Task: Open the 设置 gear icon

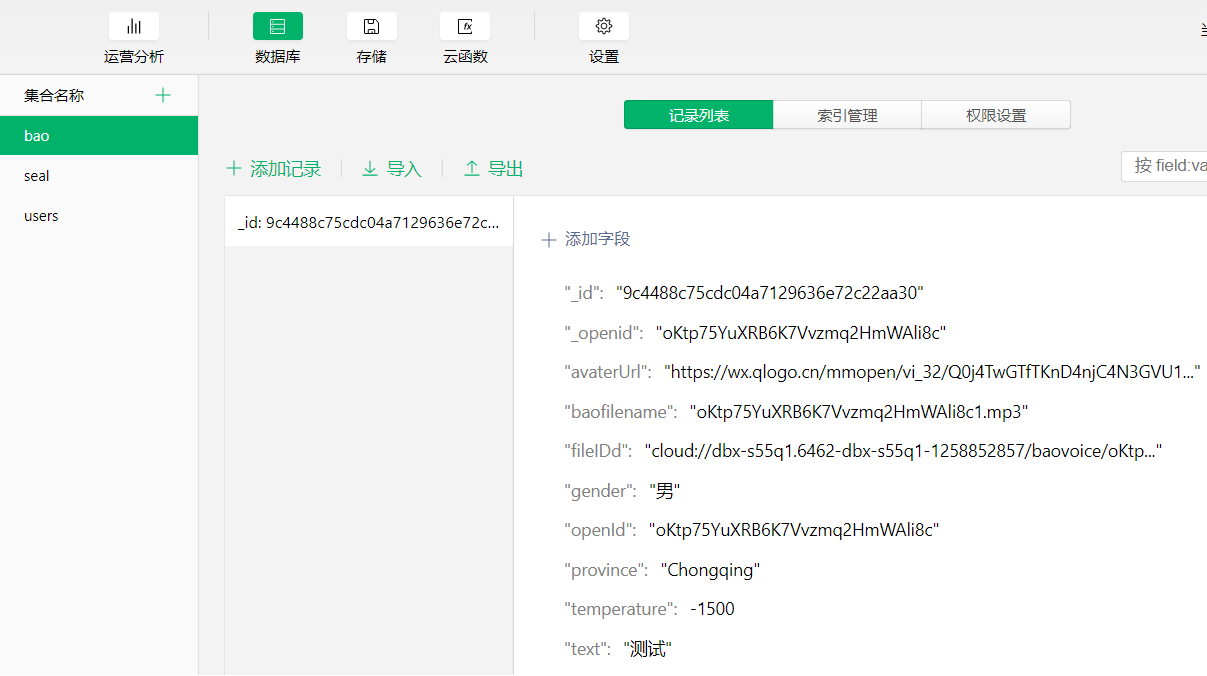Action: [604, 26]
